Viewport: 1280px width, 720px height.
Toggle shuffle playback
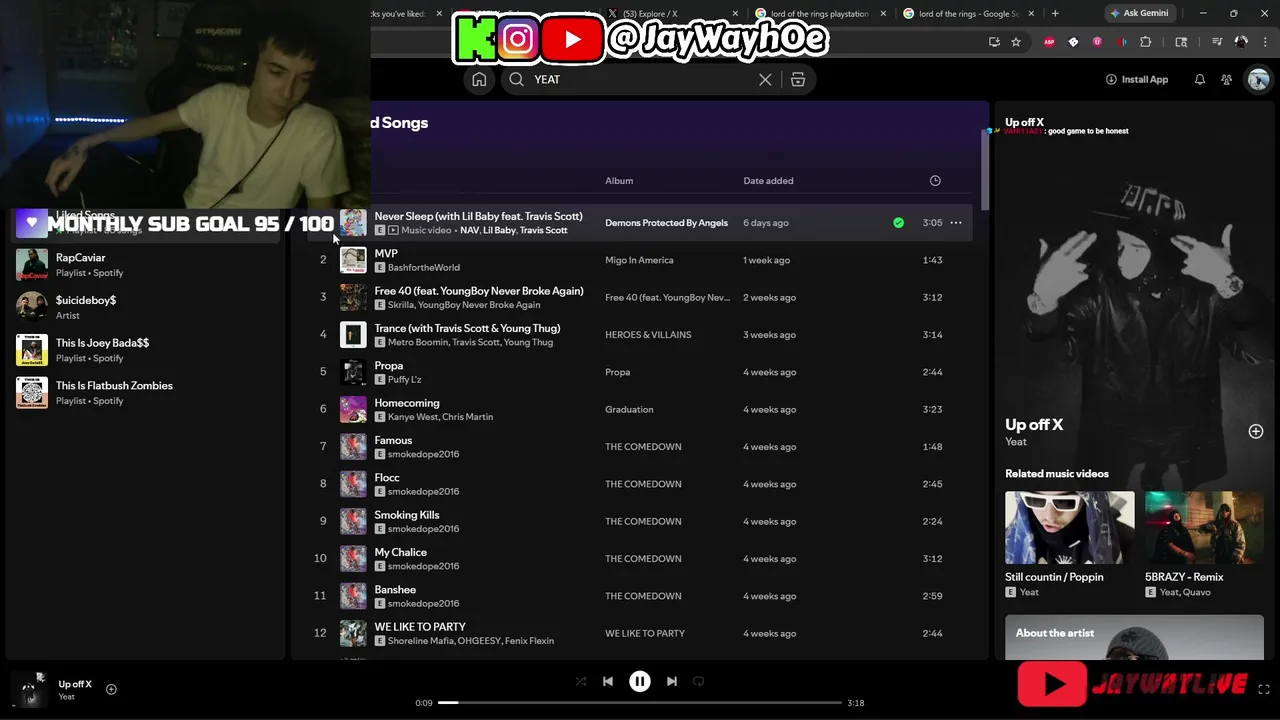pyautogui.click(x=581, y=681)
